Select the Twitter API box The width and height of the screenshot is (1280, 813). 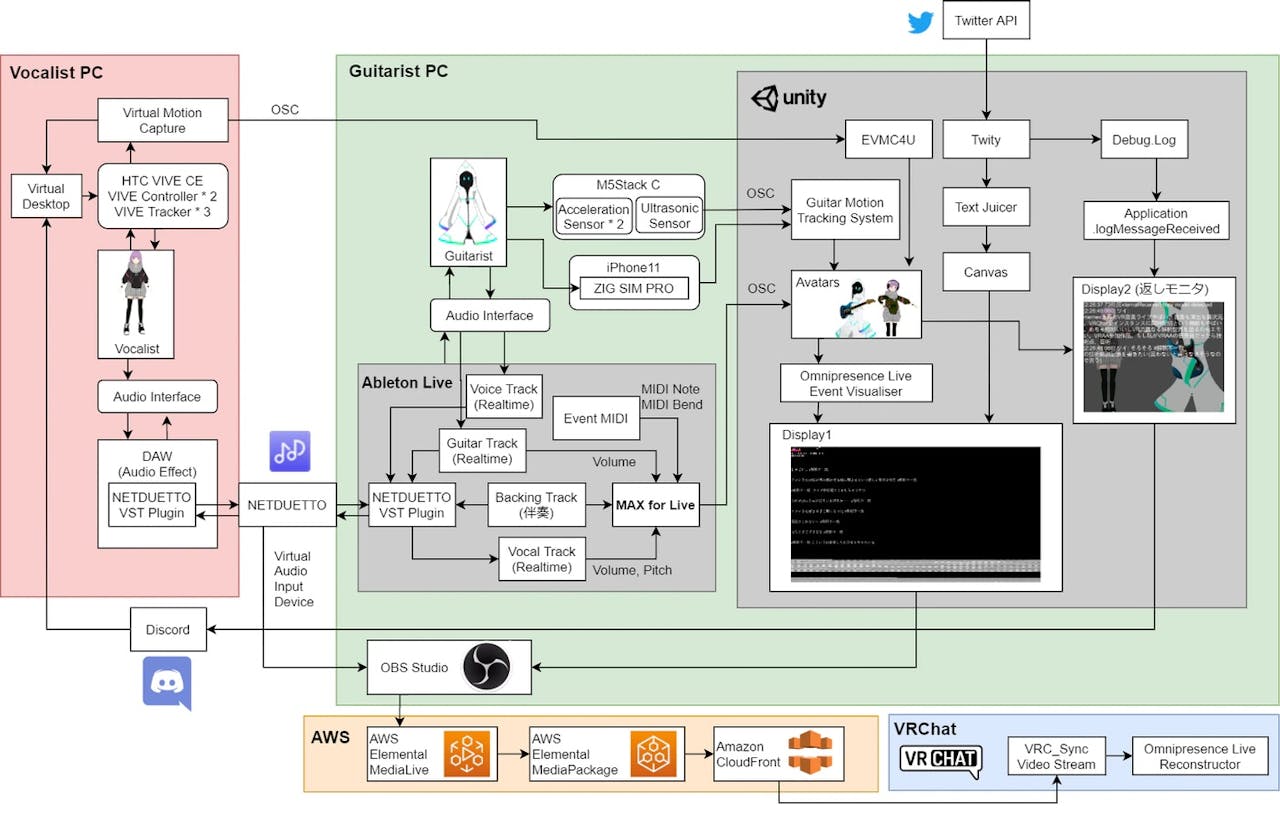pos(986,21)
